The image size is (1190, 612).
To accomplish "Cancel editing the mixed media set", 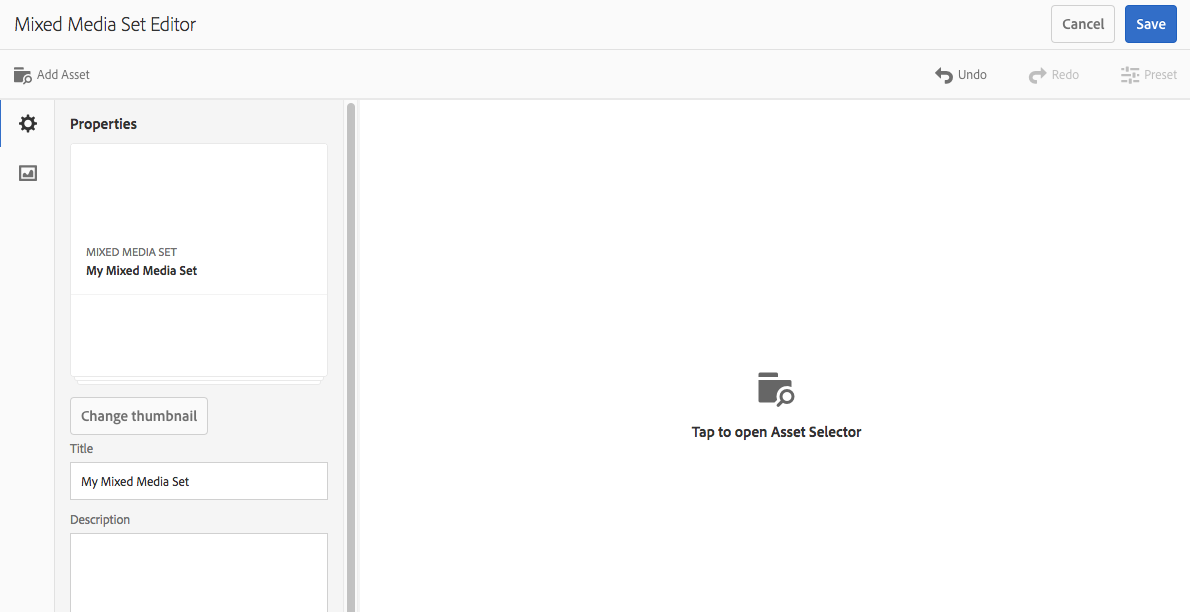I will pos(1083,24).
